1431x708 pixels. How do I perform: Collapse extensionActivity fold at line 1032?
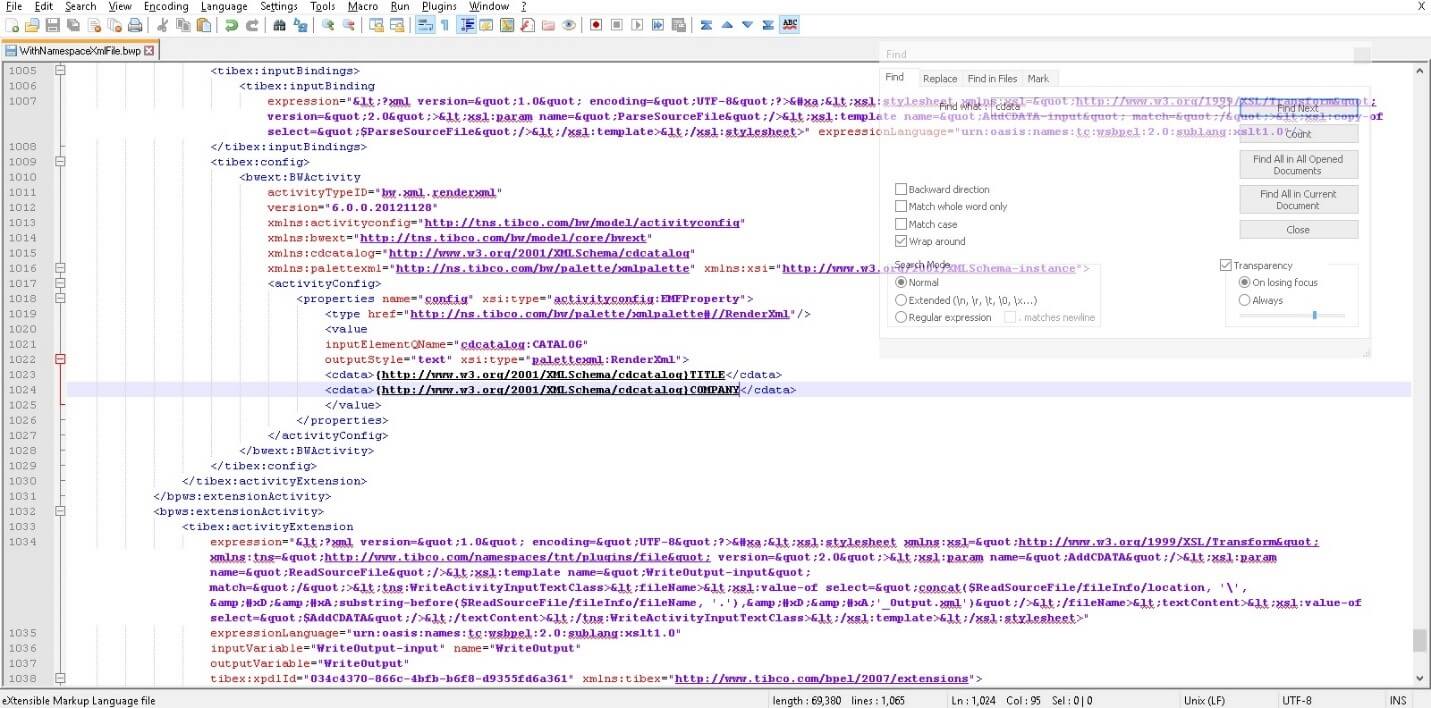coord(60,511)
